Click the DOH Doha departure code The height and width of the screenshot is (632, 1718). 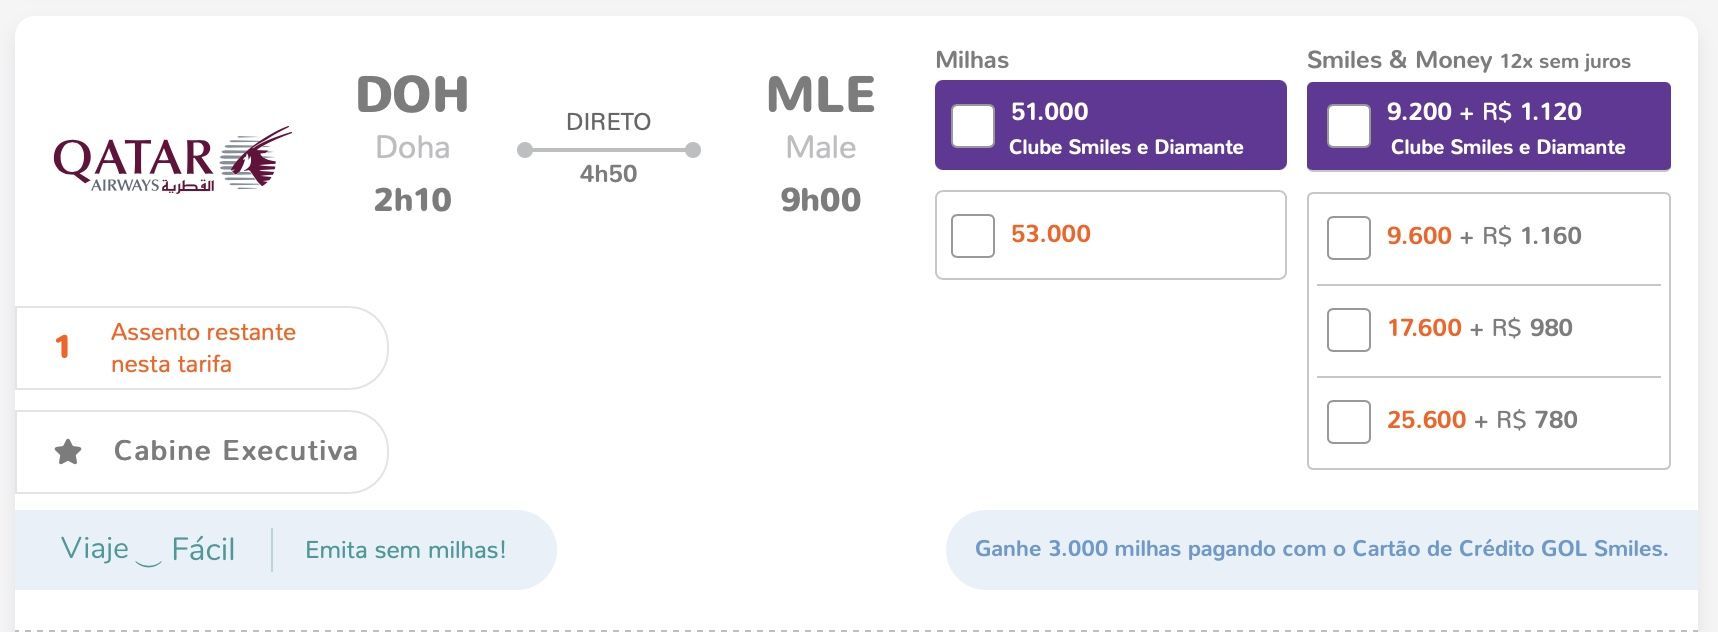tap(412, 96)
